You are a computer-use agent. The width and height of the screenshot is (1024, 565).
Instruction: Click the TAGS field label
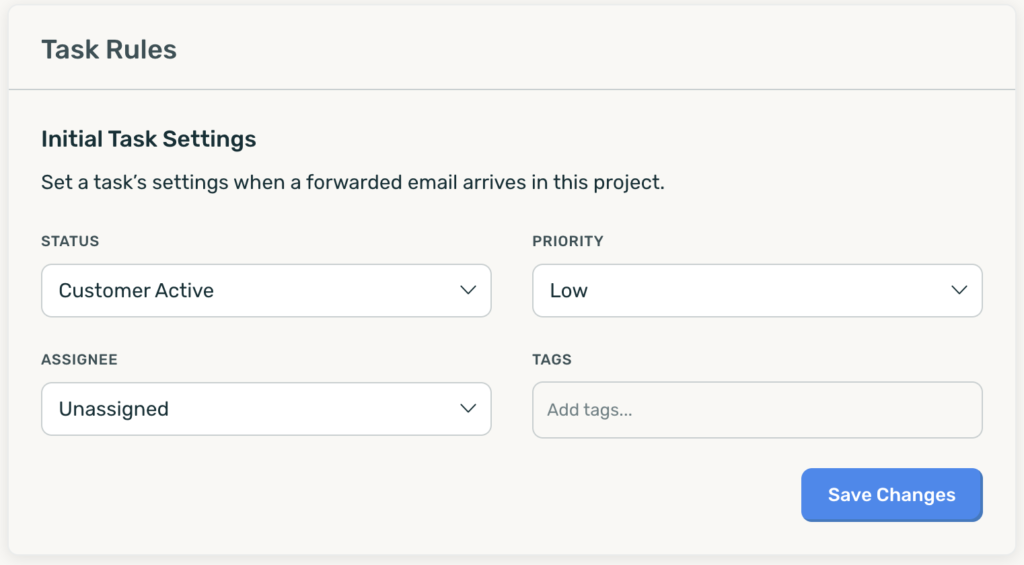pyautogui.click(x=552, y=359)
